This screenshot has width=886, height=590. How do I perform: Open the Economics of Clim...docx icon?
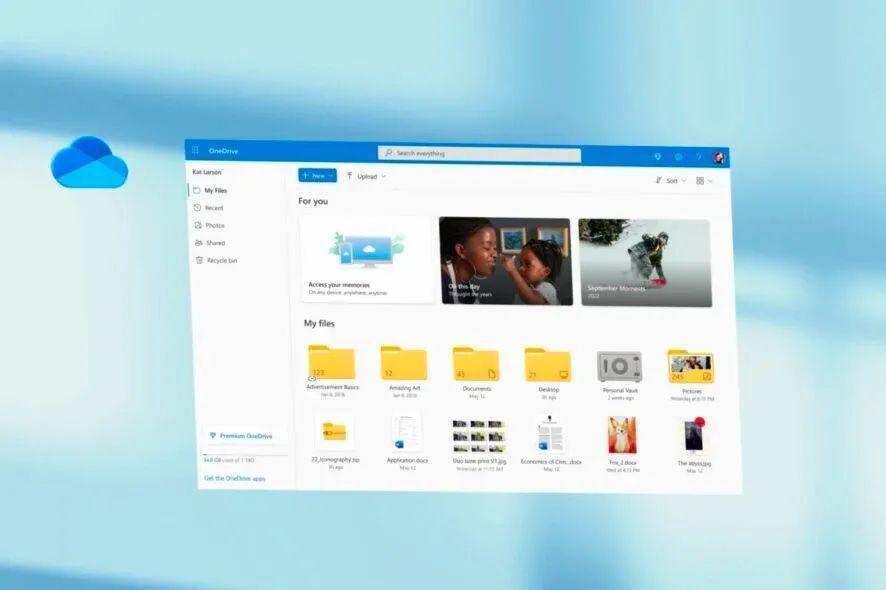[550, 434]
